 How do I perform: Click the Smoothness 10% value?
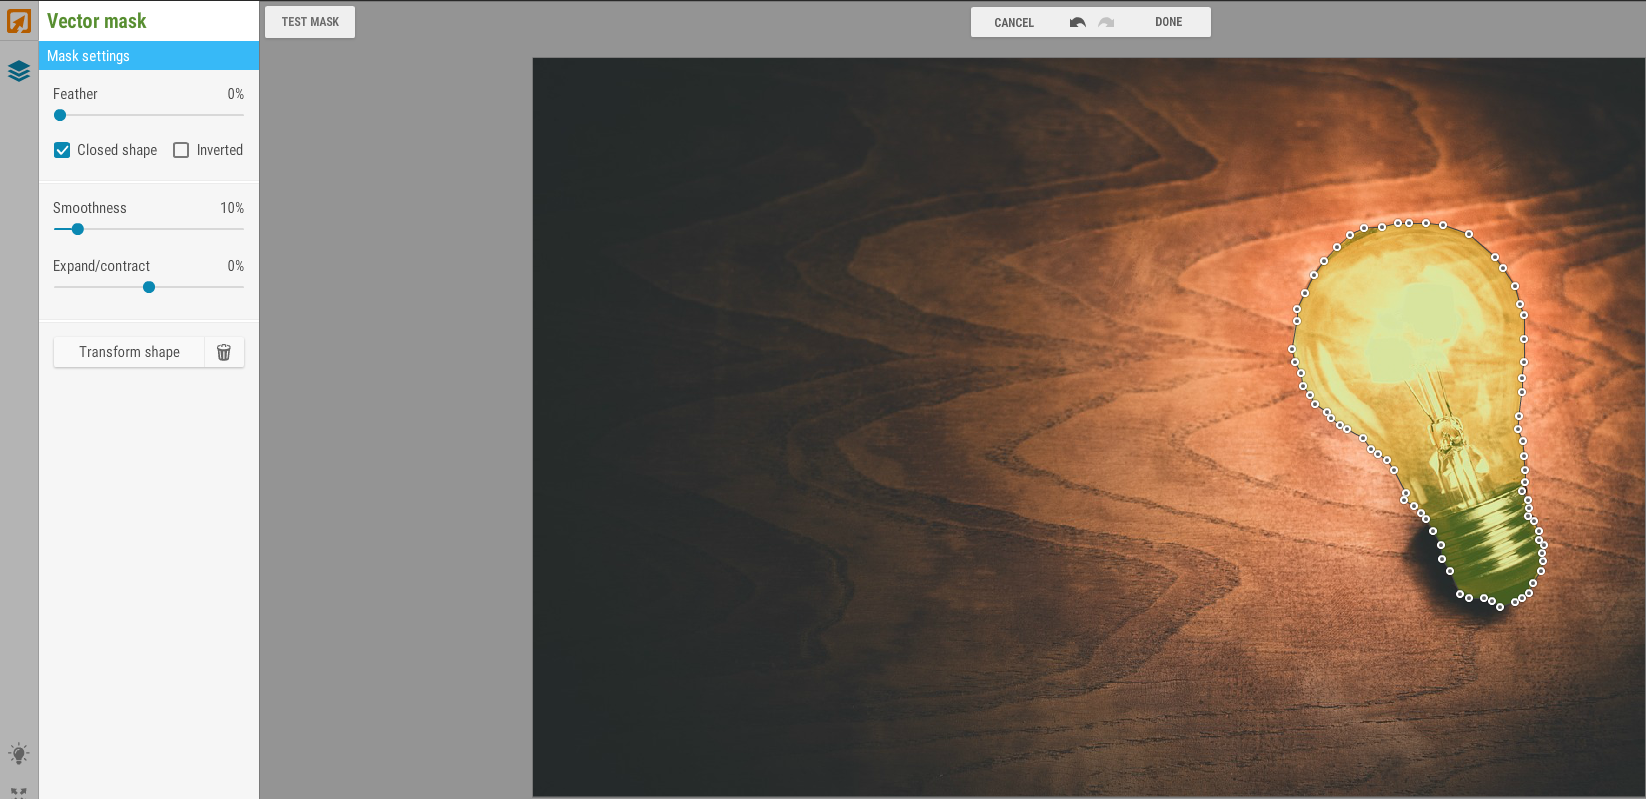[x=232, y=208]
